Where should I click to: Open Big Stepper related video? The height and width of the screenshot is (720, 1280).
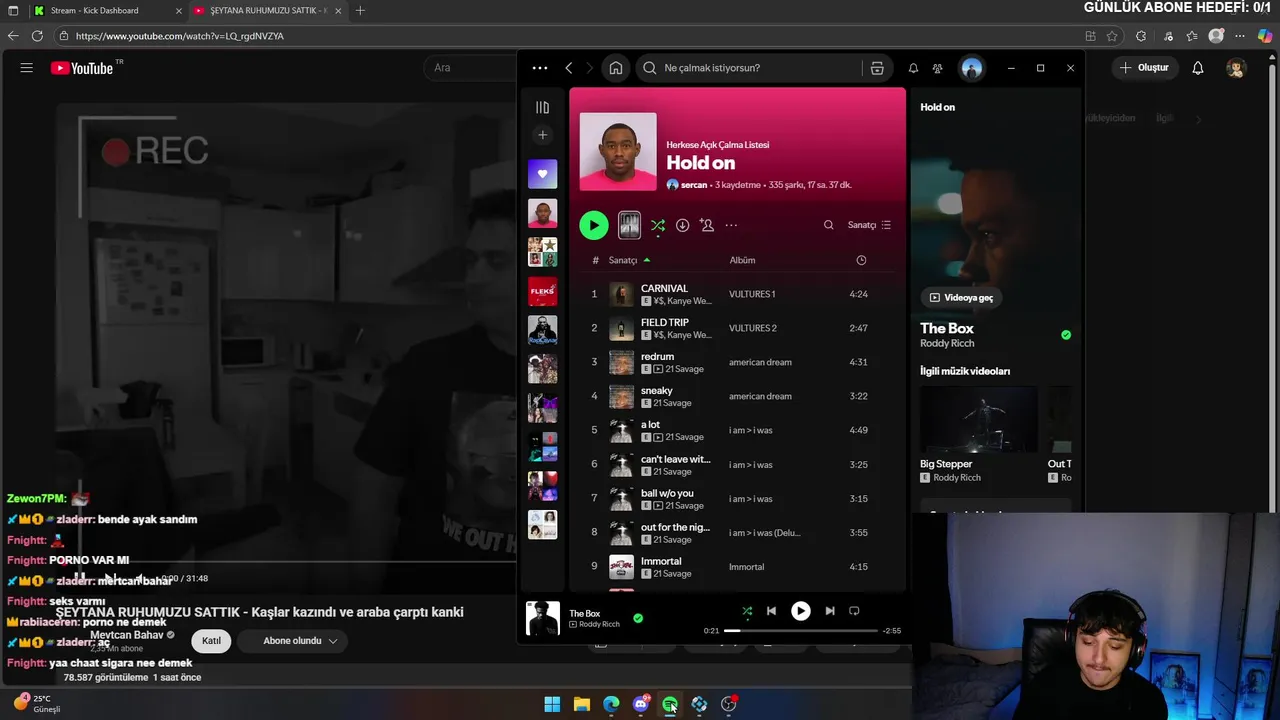click(x=979, y=434)
